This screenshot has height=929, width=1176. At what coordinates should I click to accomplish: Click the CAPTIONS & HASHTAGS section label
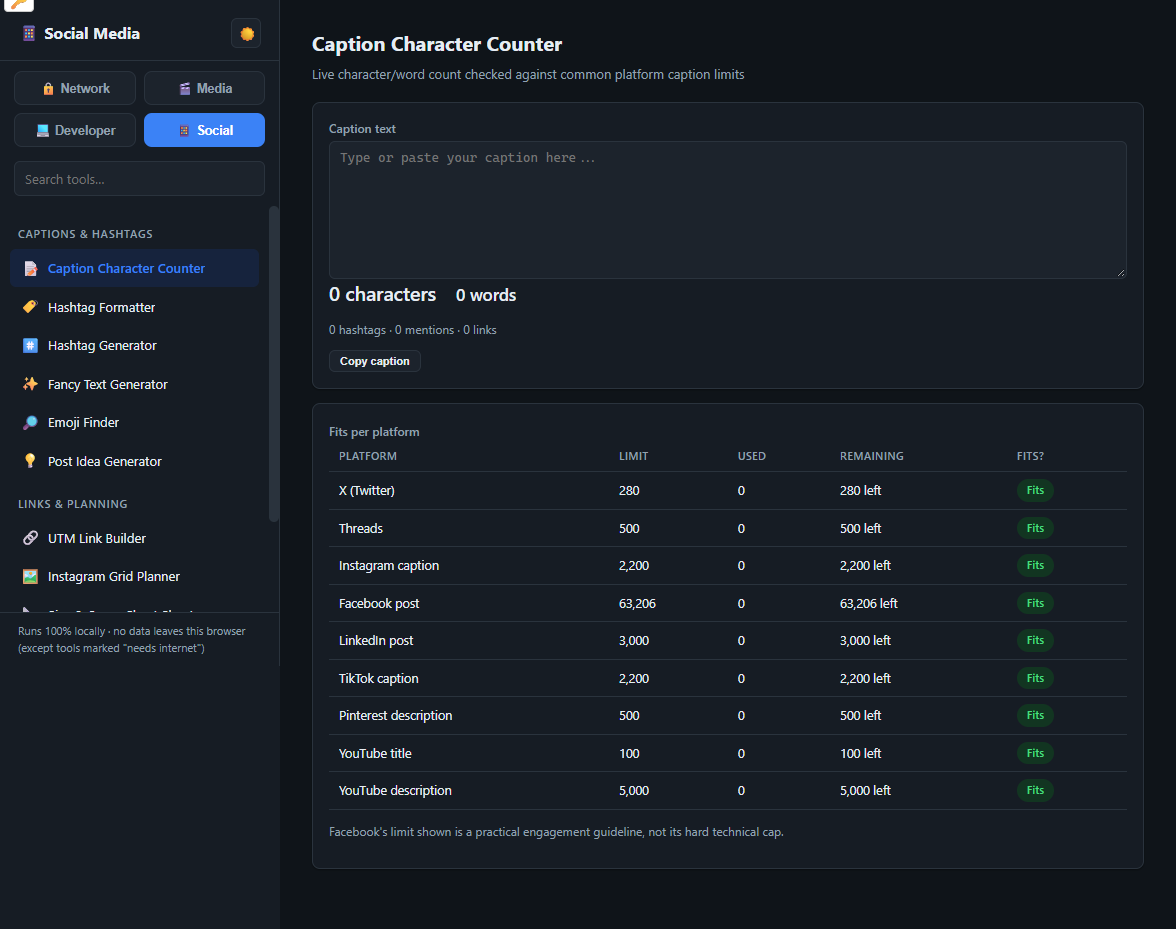(x=86, y=234)
